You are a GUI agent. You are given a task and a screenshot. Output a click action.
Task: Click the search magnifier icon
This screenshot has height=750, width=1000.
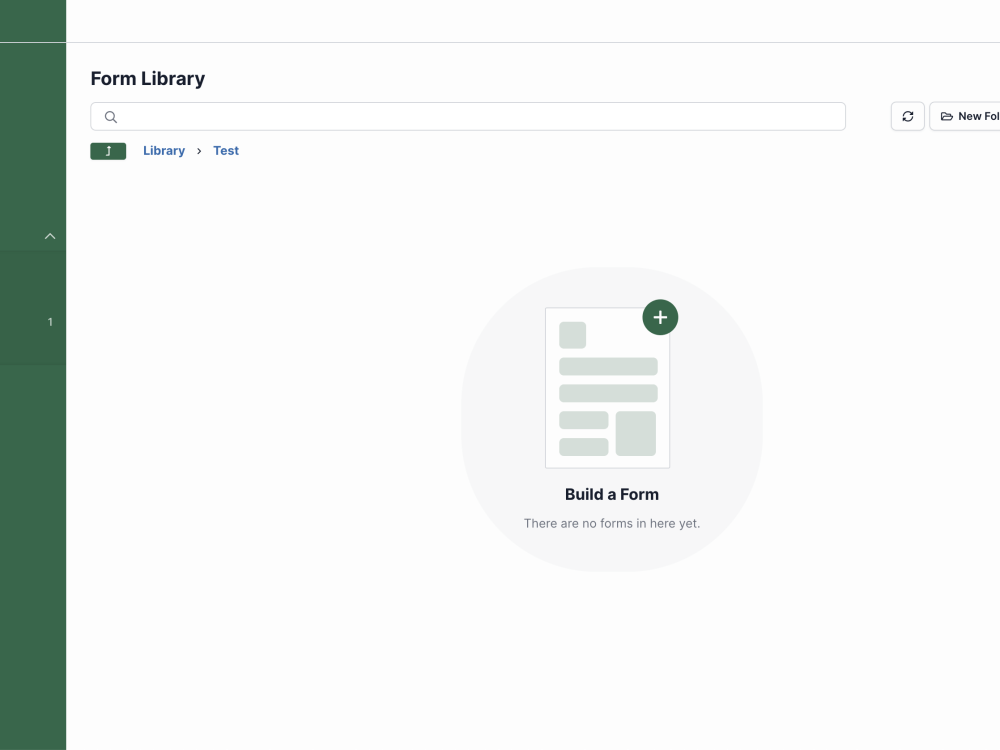point(111,117)
